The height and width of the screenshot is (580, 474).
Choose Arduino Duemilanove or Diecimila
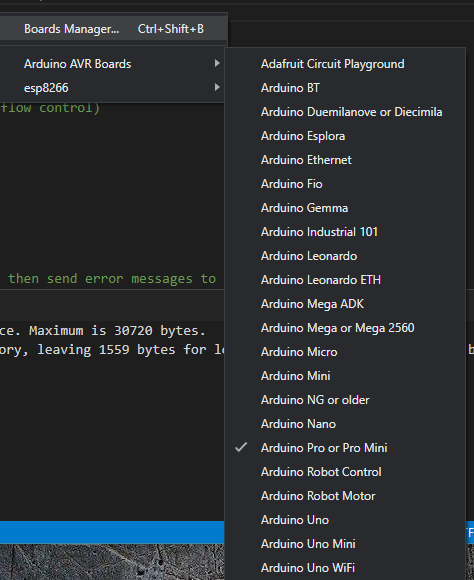point(345,112)
